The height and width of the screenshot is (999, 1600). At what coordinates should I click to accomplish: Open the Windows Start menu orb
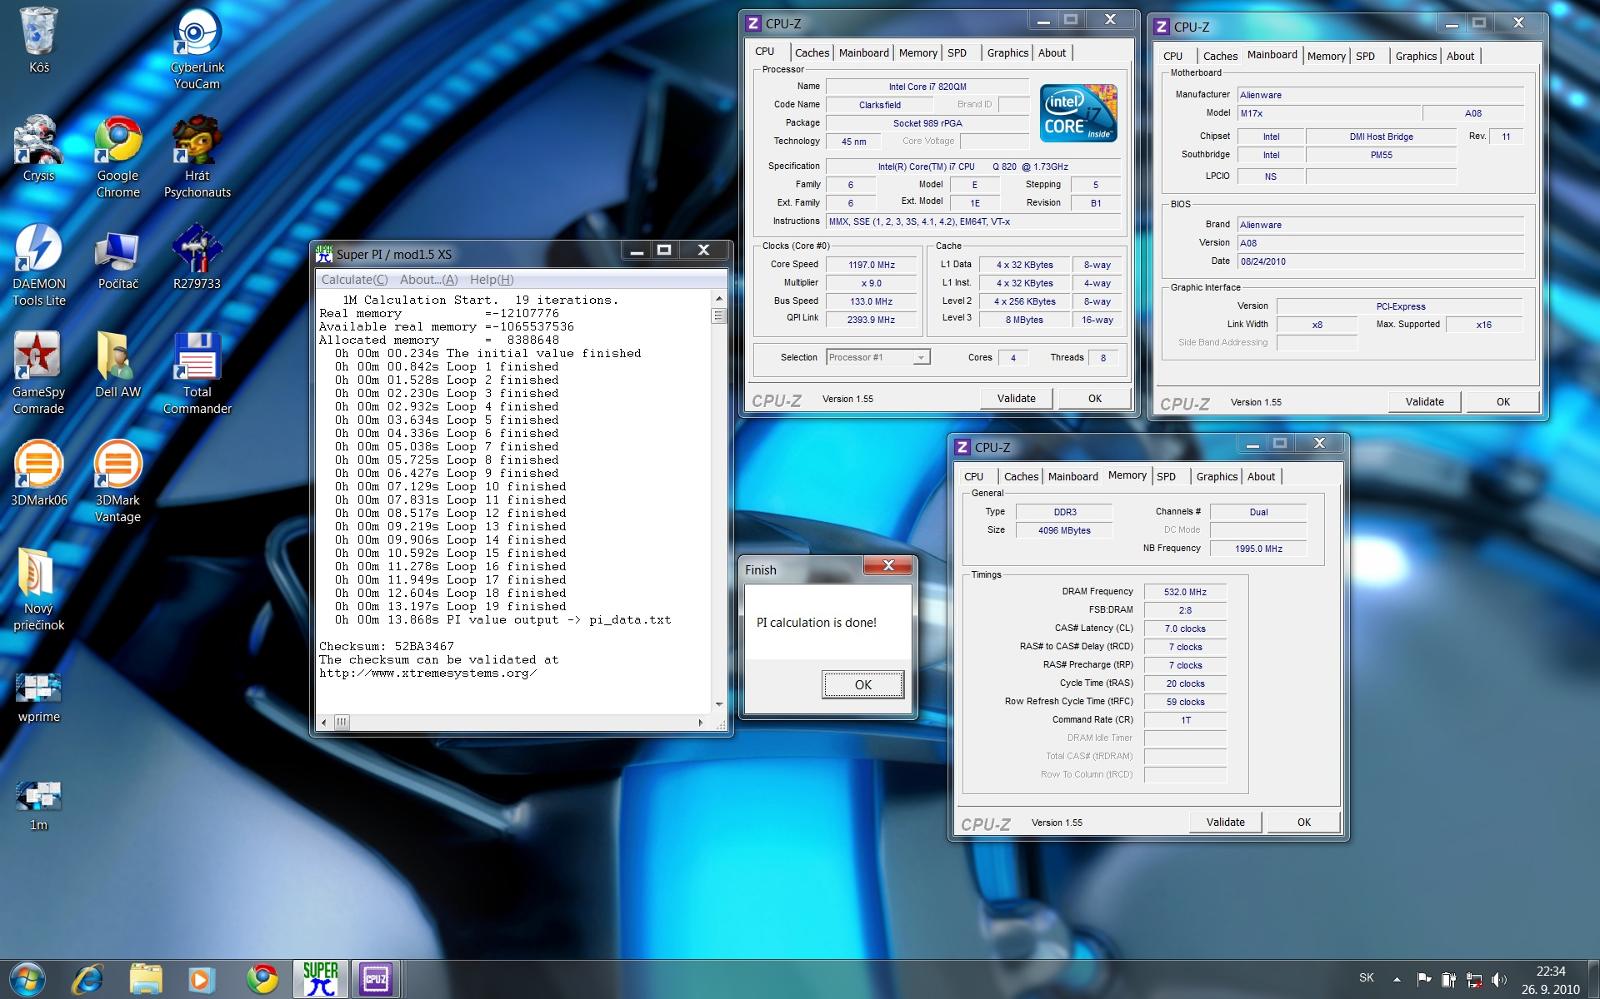pyautogui.click(x=27, y=978)
